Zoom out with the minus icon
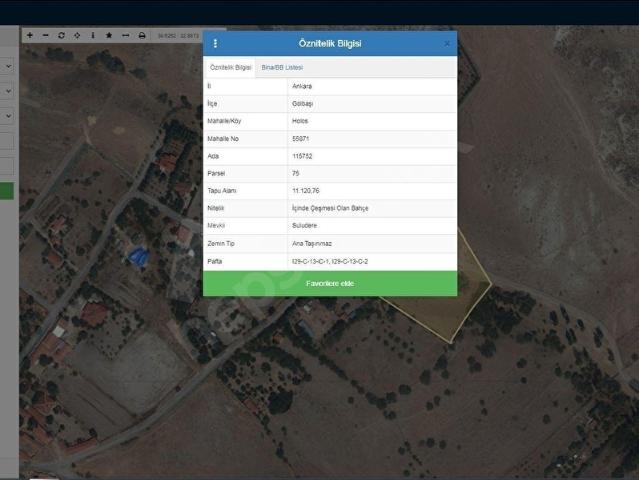The height and width of the screenshot is (480, 639). click(x=46, y=35)
